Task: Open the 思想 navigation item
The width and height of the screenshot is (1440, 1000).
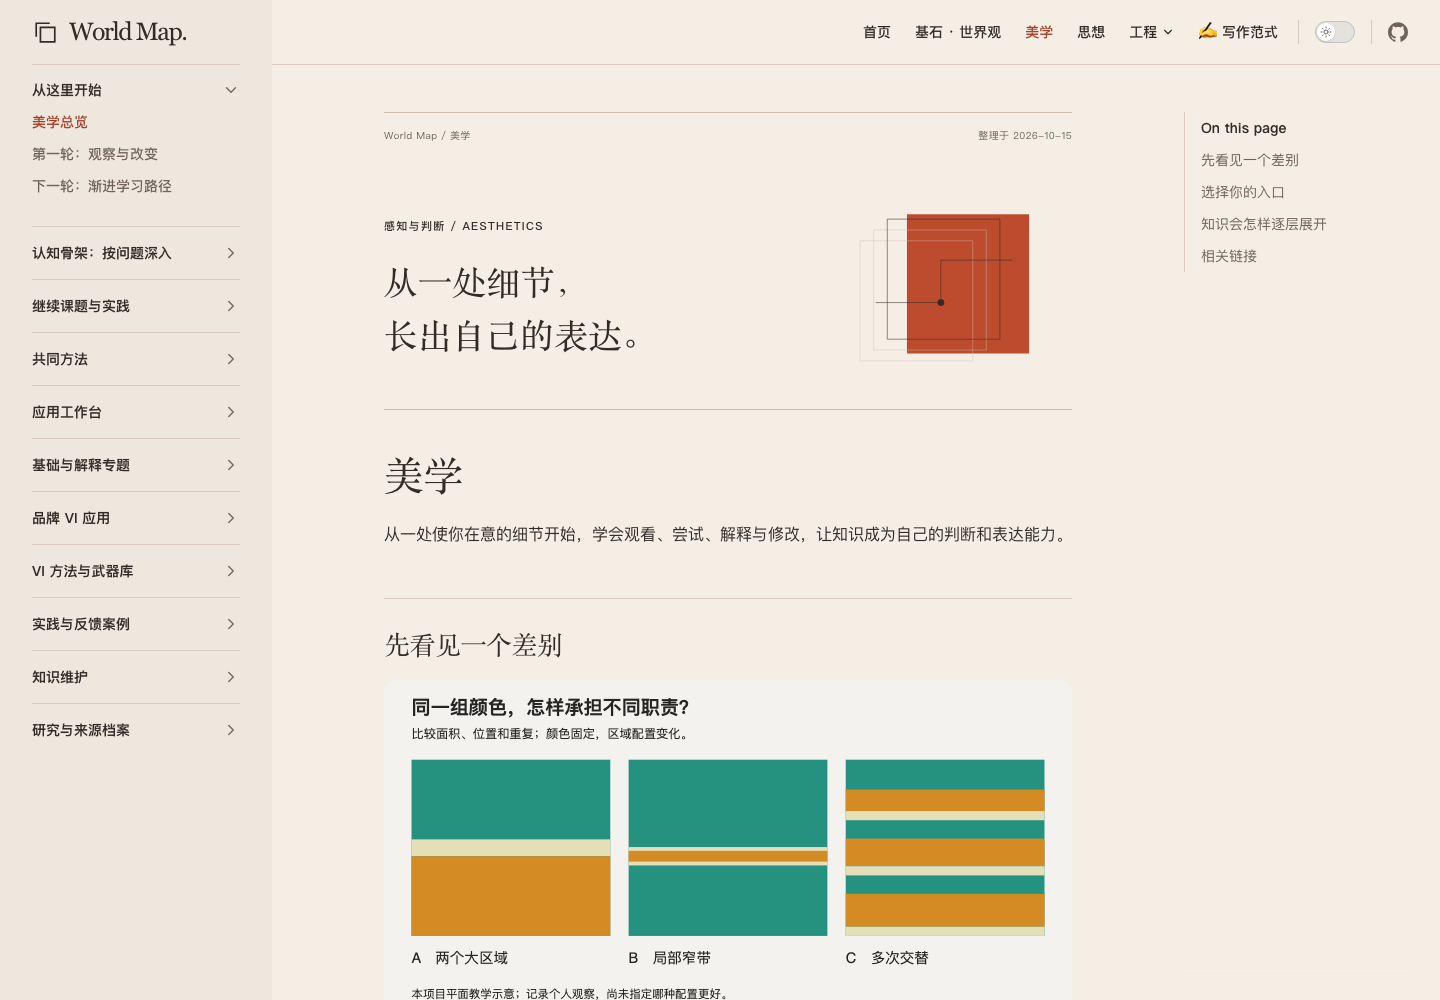Action: tap(1091, 32)
